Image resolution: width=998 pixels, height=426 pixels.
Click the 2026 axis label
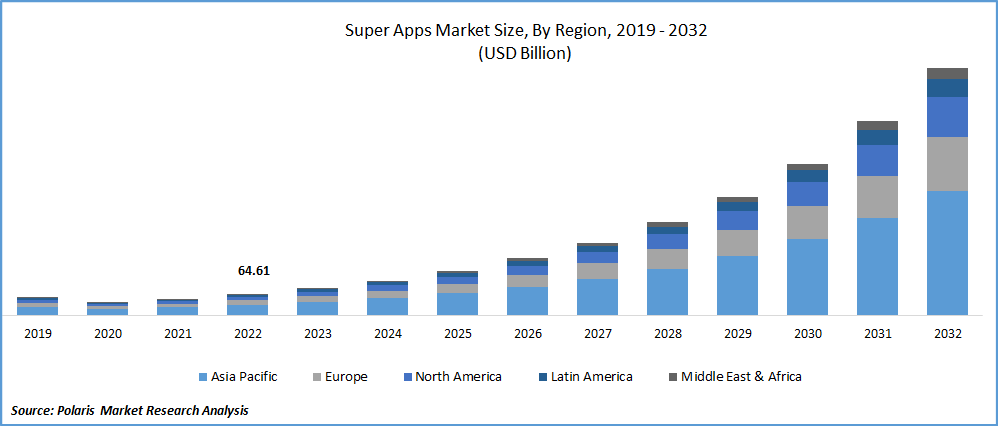(528, 334)
